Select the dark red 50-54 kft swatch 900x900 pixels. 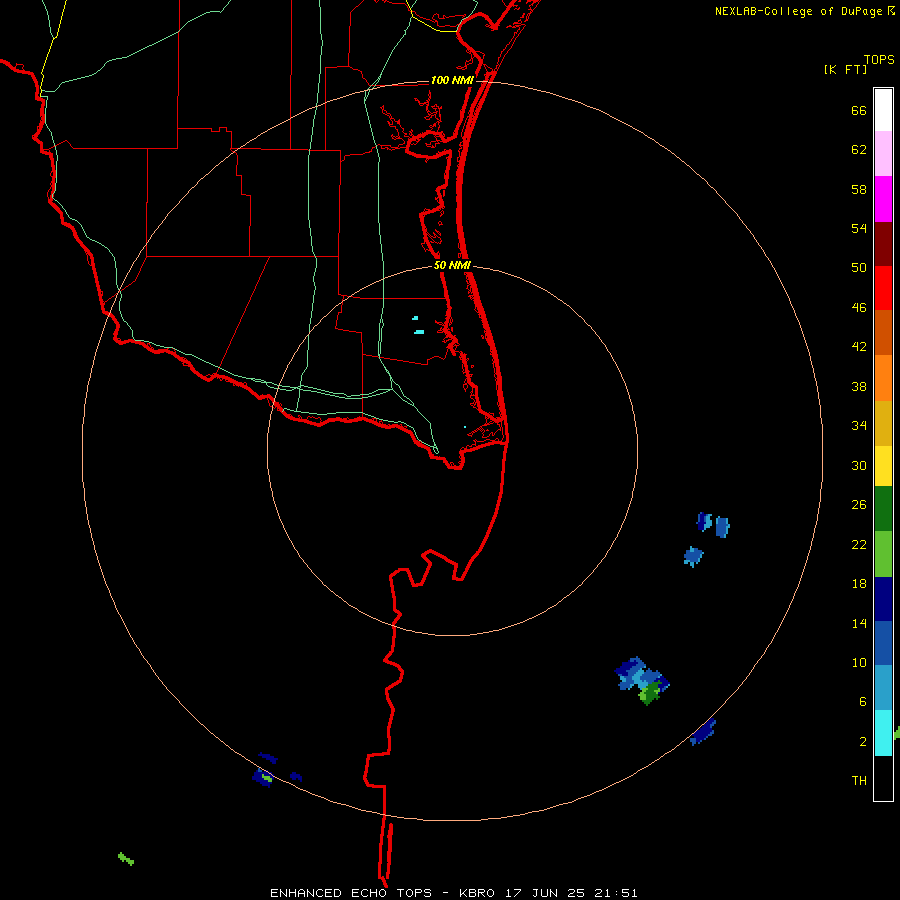pos(883,245)
